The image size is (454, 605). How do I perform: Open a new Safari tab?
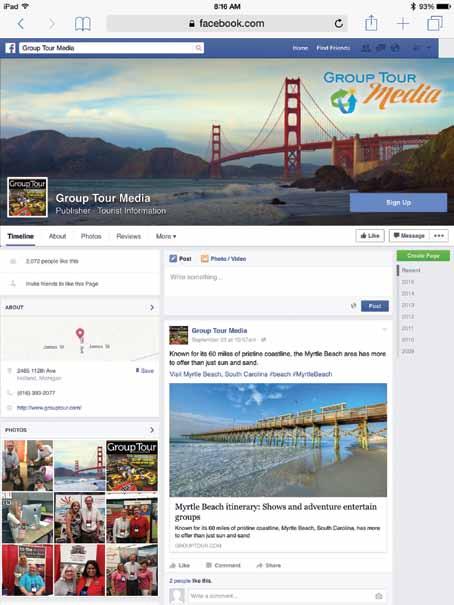[x=403, y=24]
